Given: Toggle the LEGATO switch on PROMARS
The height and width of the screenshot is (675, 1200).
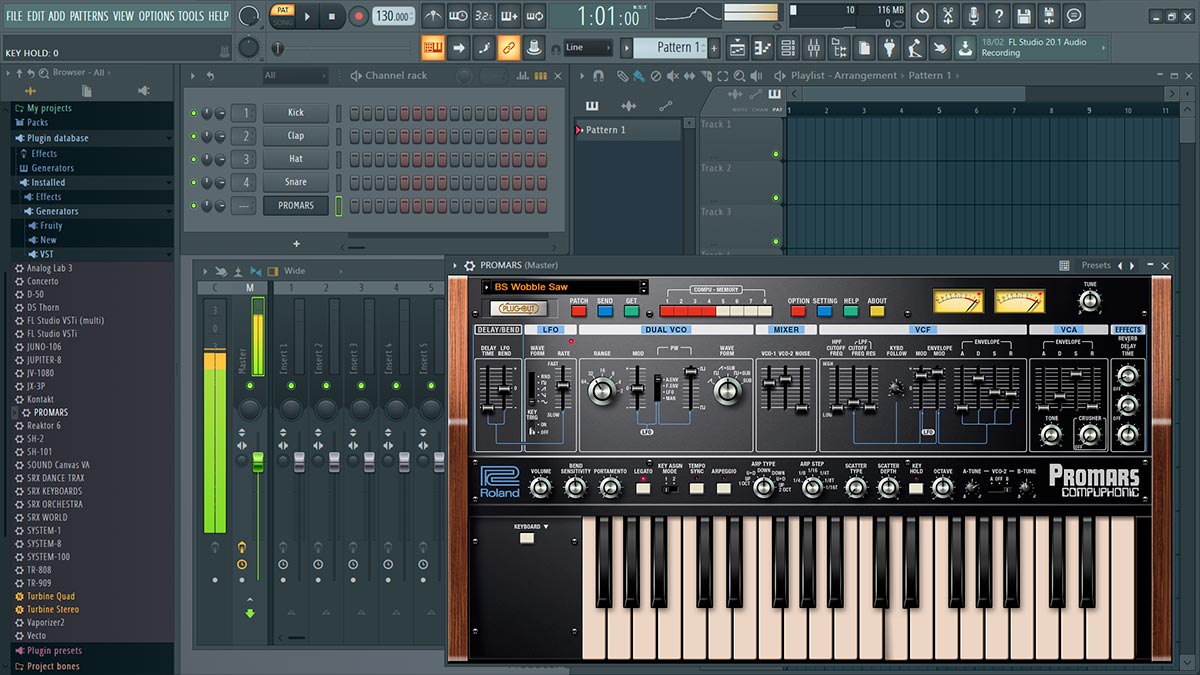Looking at the screenshot, I should (x=643, y=488).
